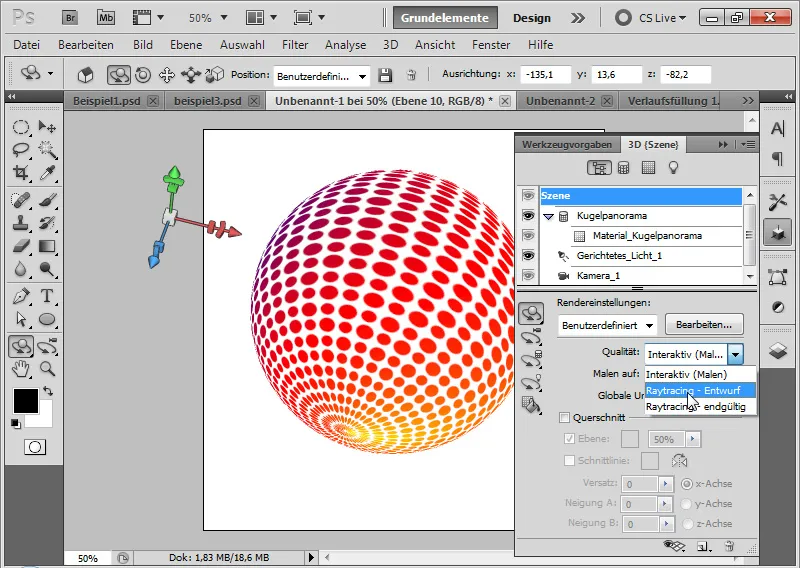Select the Lasso tool
This screenshot has height=568, width=800.
tap(20, 150)
